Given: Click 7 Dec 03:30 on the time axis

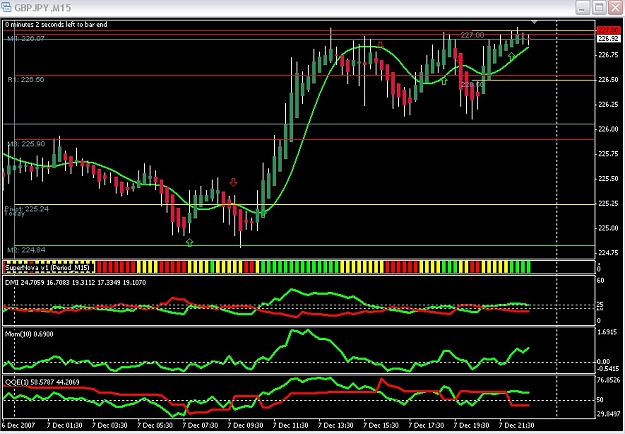Looking at the screenshot, I should (110, 425).
